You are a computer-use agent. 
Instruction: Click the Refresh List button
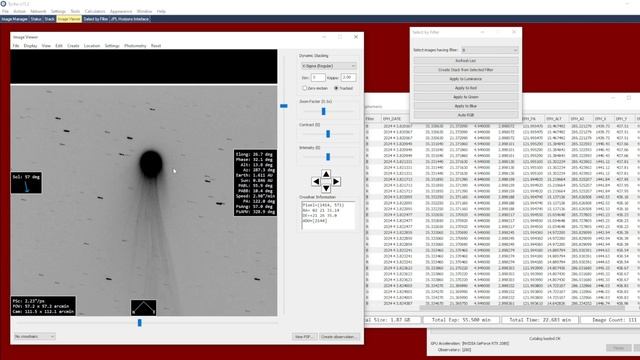(466, 61)
